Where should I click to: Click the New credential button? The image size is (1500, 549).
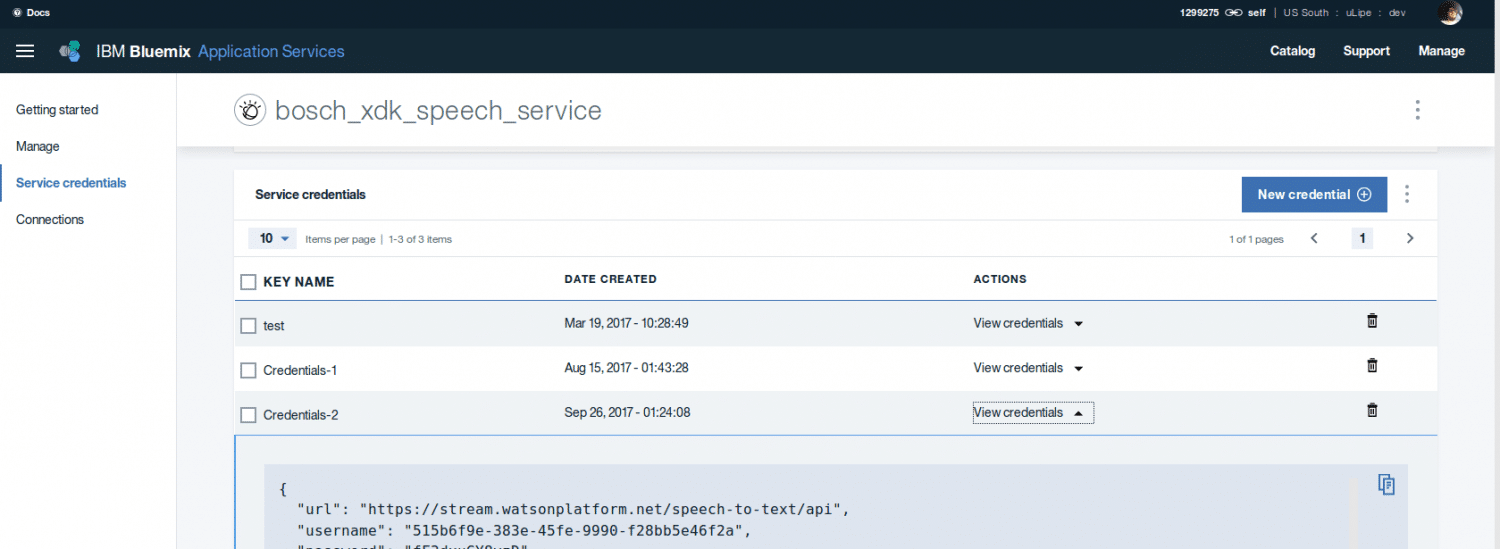(x=1313, y=194)
